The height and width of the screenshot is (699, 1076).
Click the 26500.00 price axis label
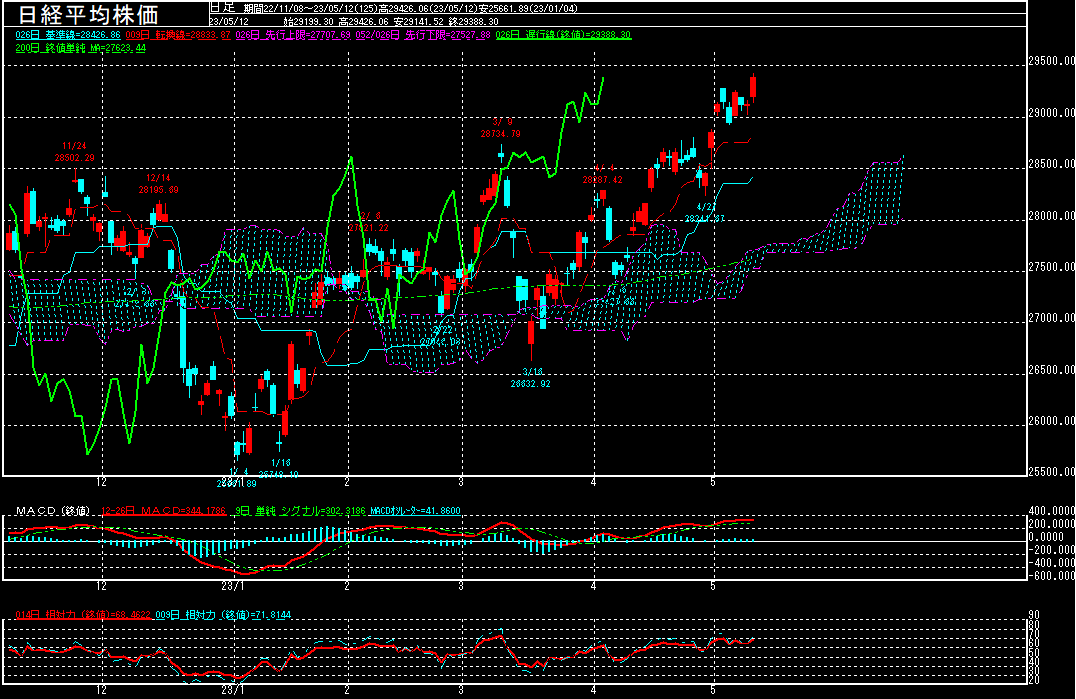1051,370
